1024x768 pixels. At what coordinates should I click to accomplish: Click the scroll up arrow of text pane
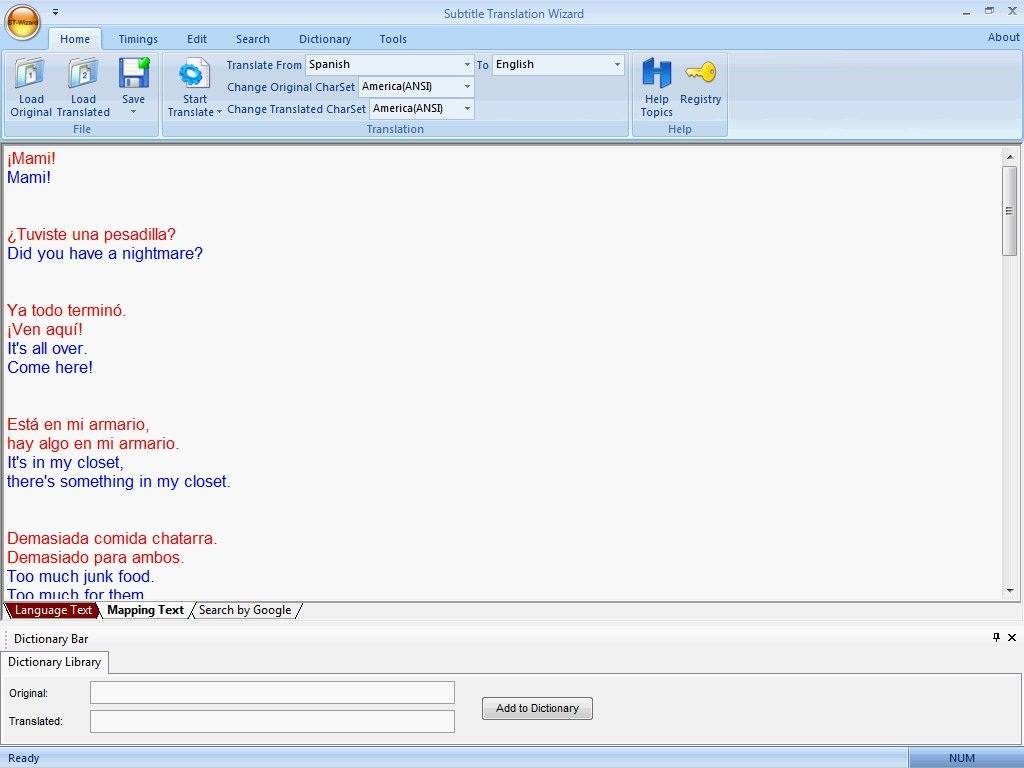1010,157
